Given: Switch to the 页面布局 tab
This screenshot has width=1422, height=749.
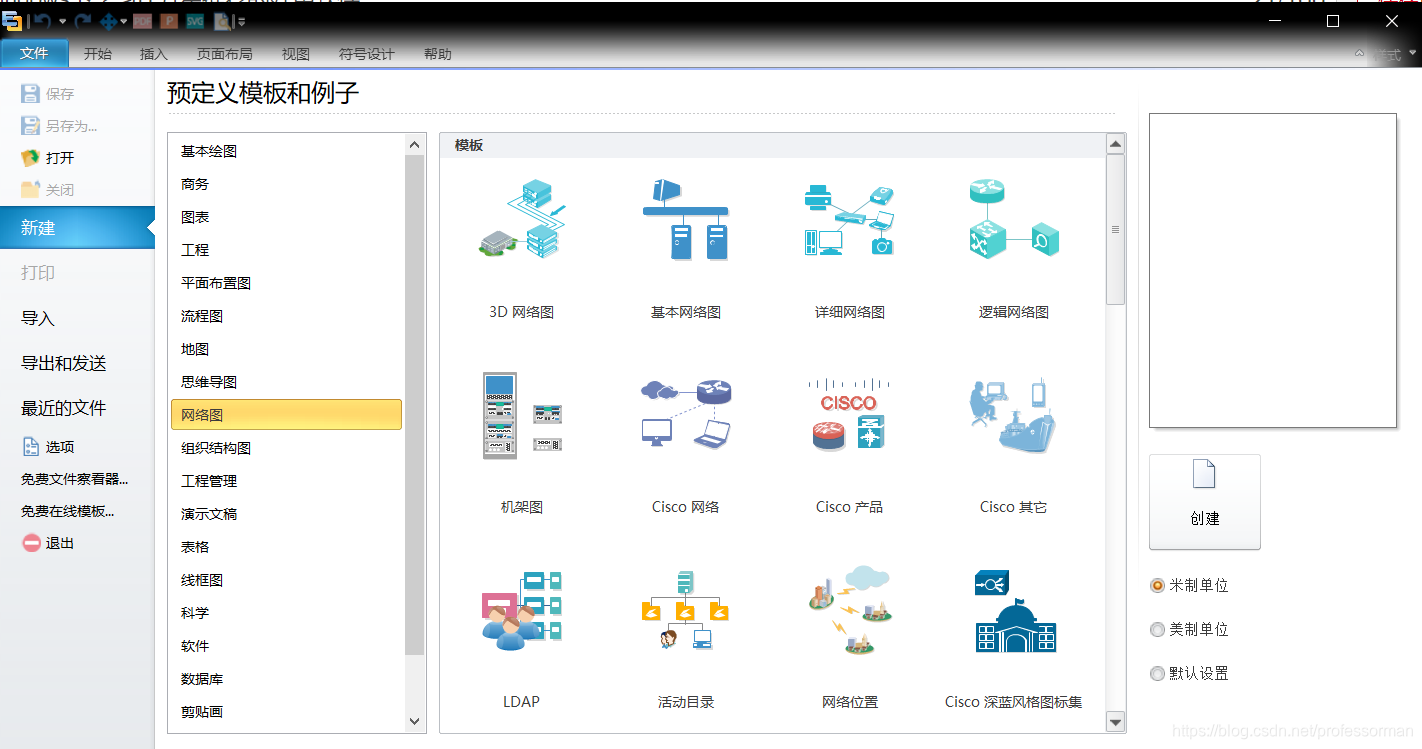Looking at the screenshot, I should point(225,54).
